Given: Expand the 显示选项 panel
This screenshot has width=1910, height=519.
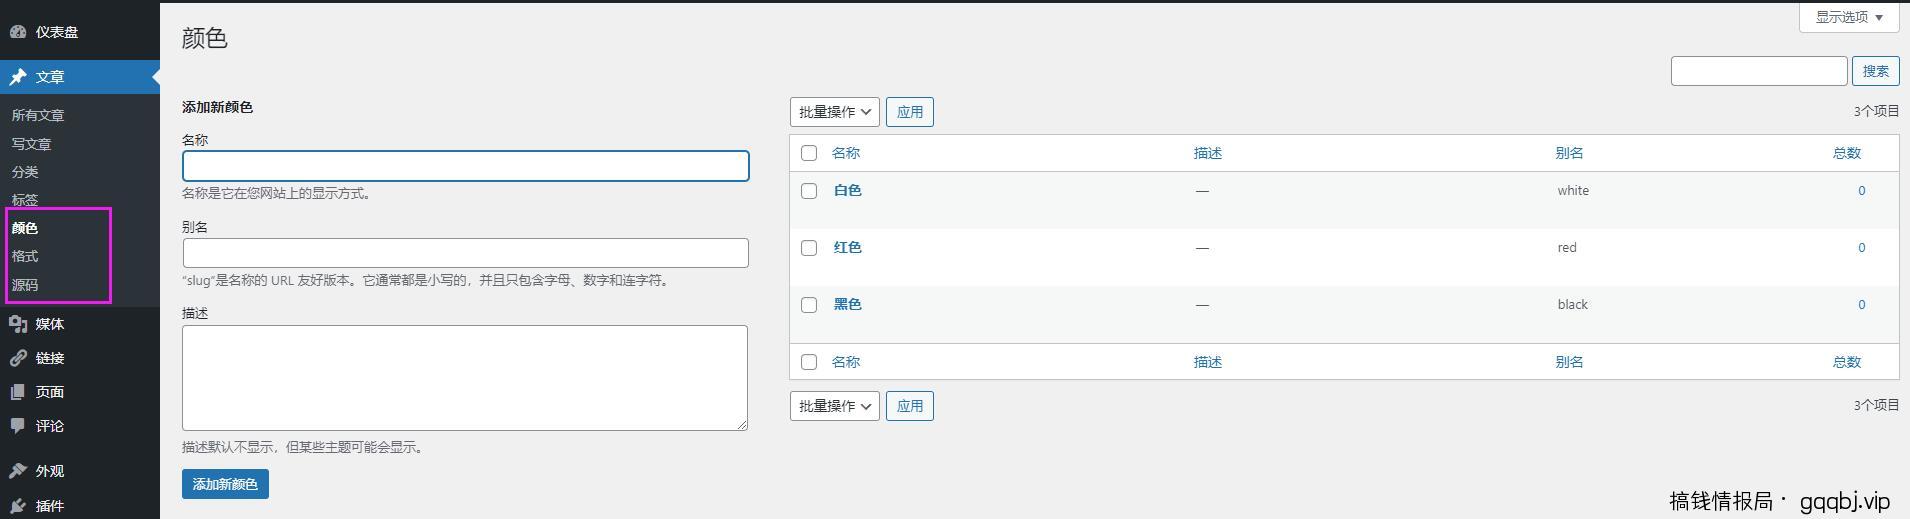Looking at the screenshot, I should click(x=1849, y=17).
